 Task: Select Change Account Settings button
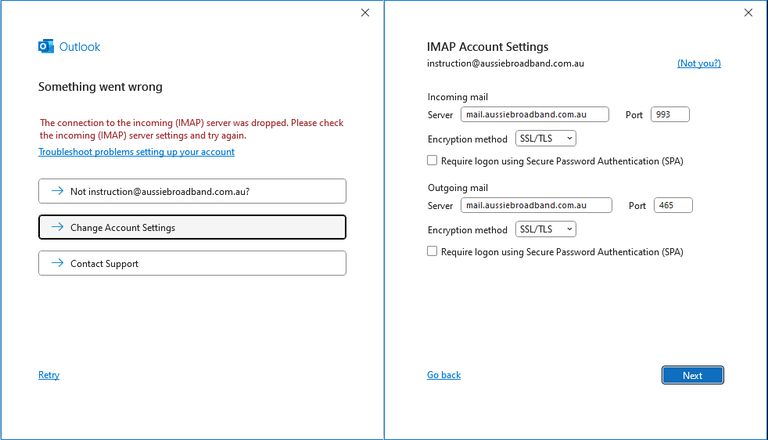point(192,227)
